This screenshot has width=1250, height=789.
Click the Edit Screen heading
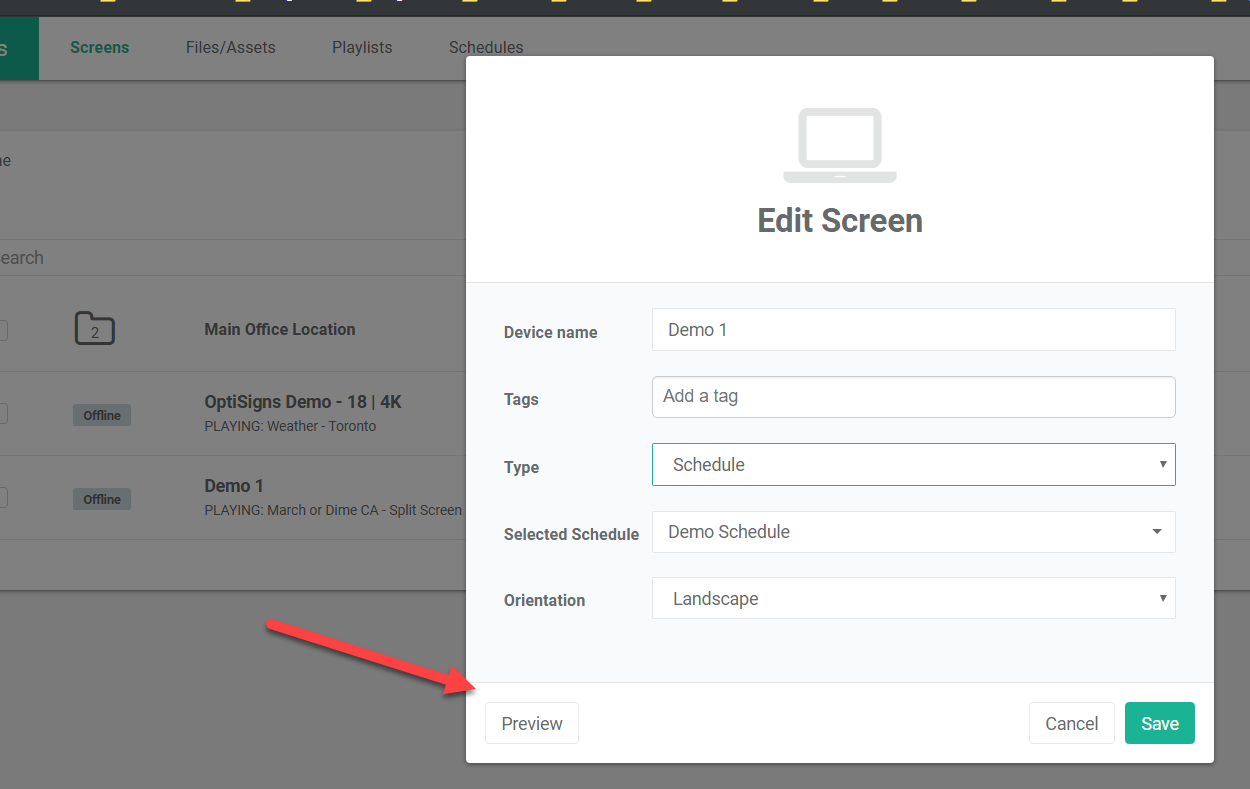pyautogui.click(x=840, y=220)
